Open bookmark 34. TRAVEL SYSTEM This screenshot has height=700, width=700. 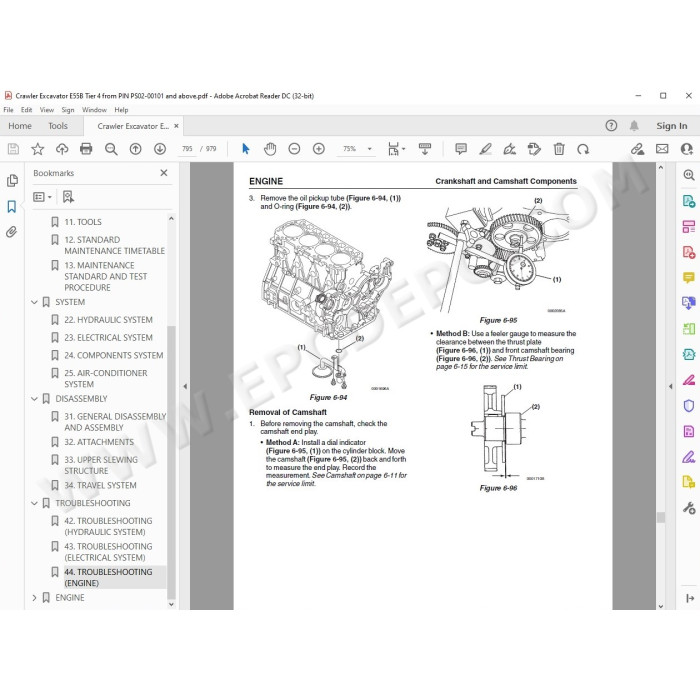(x=100, y=485)
